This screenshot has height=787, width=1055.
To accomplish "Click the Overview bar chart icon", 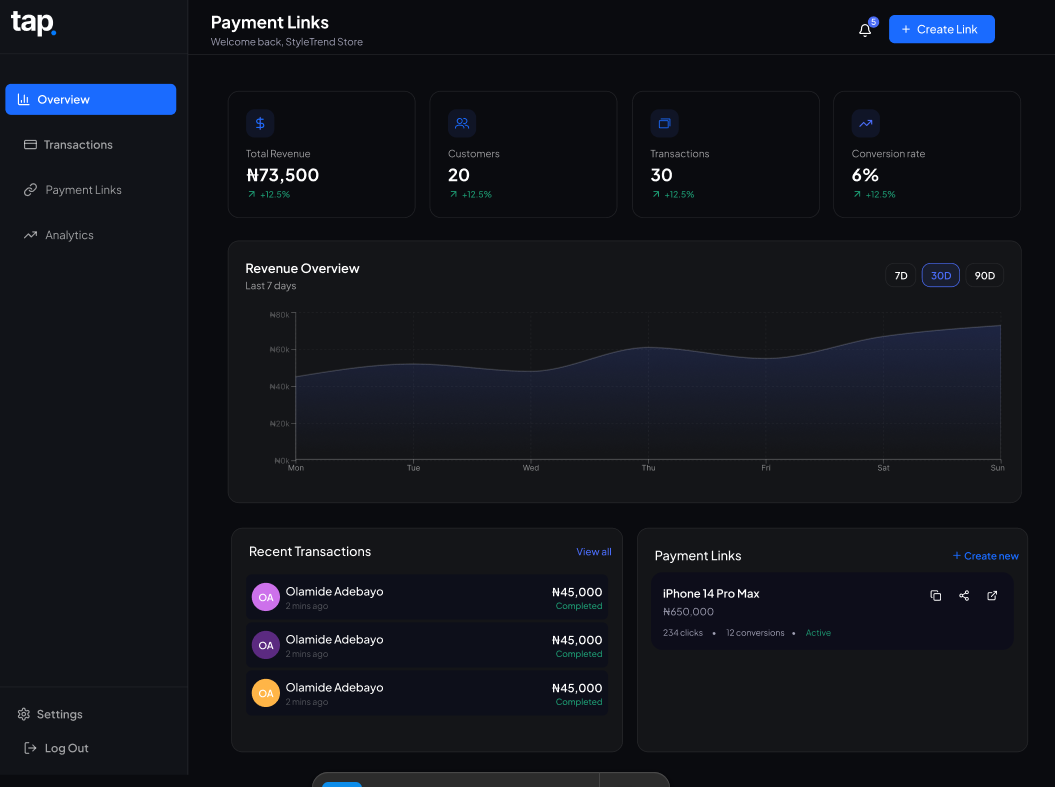I will 24,100.
